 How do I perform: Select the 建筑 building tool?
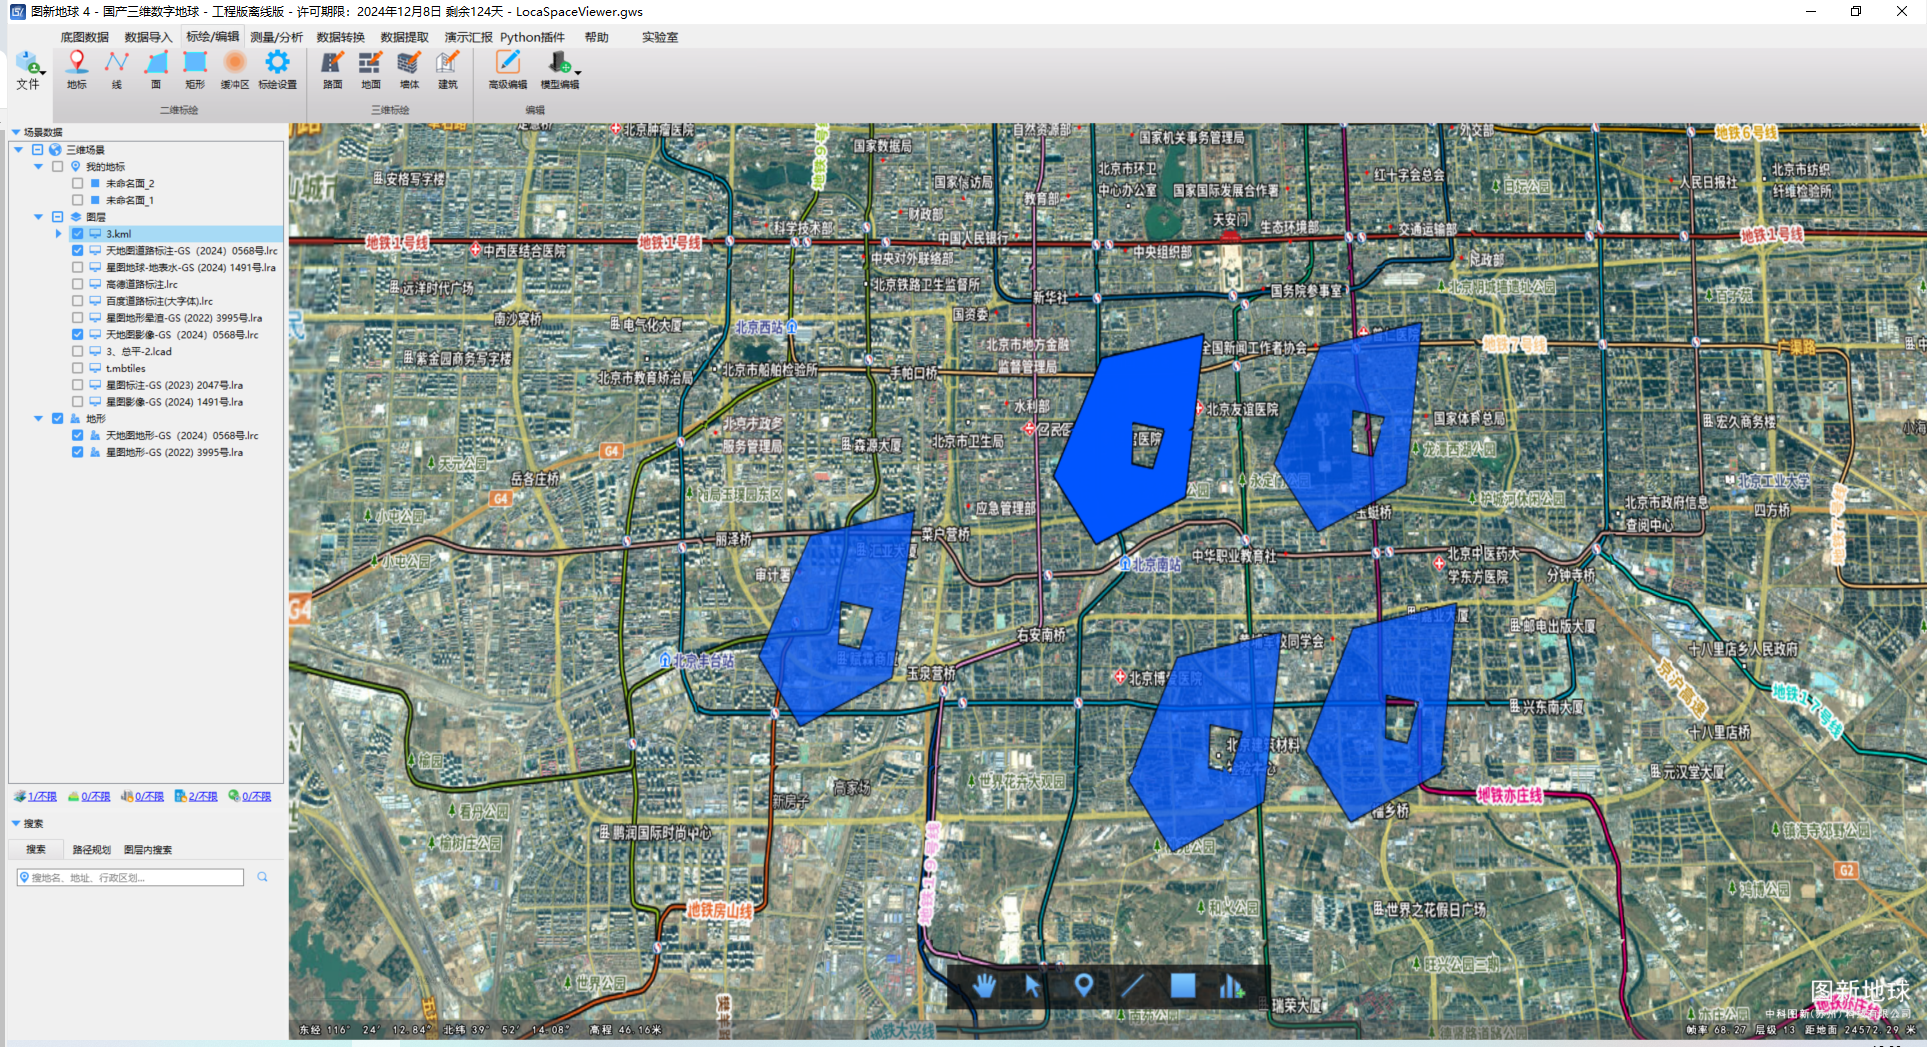[x=448, y=69]
